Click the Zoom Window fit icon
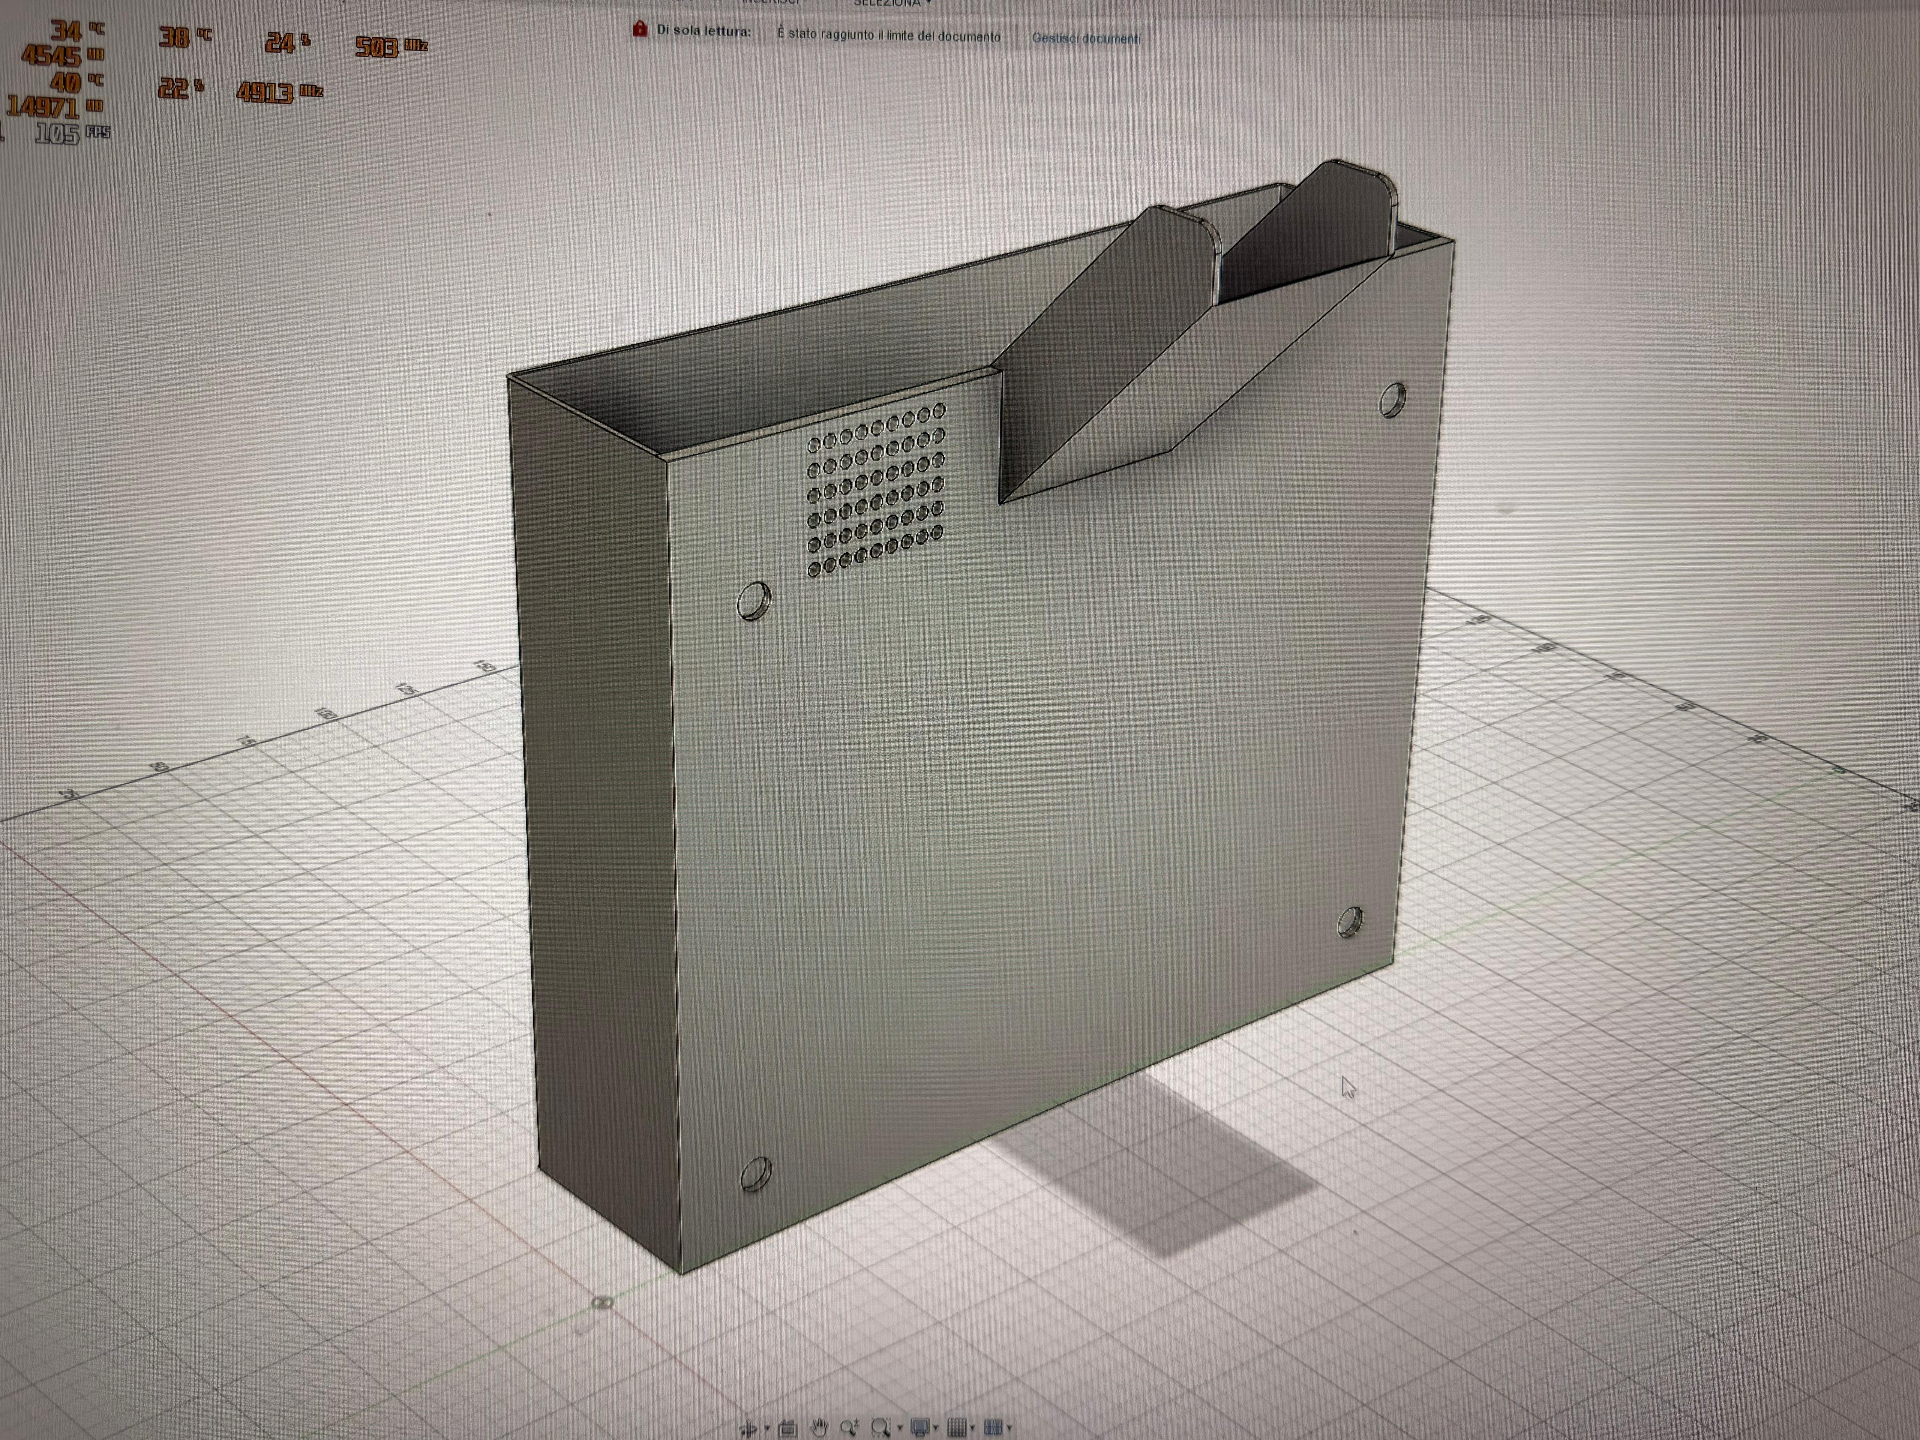 click(881, 1428)
